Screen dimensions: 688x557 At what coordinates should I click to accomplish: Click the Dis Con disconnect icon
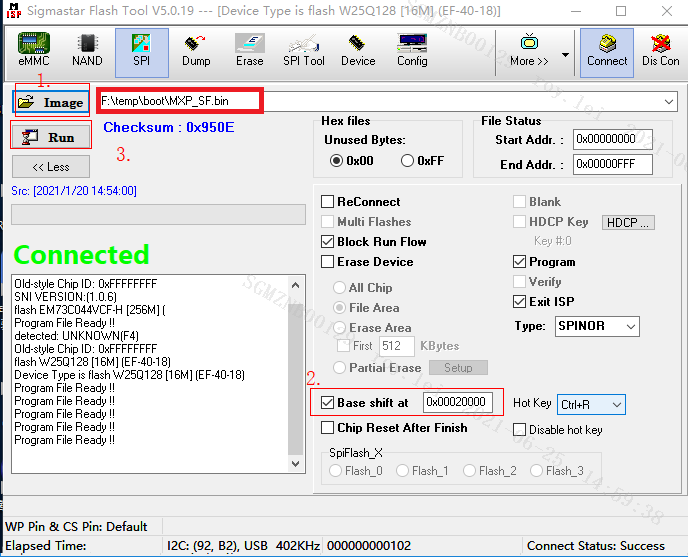[x=660, y=50]
